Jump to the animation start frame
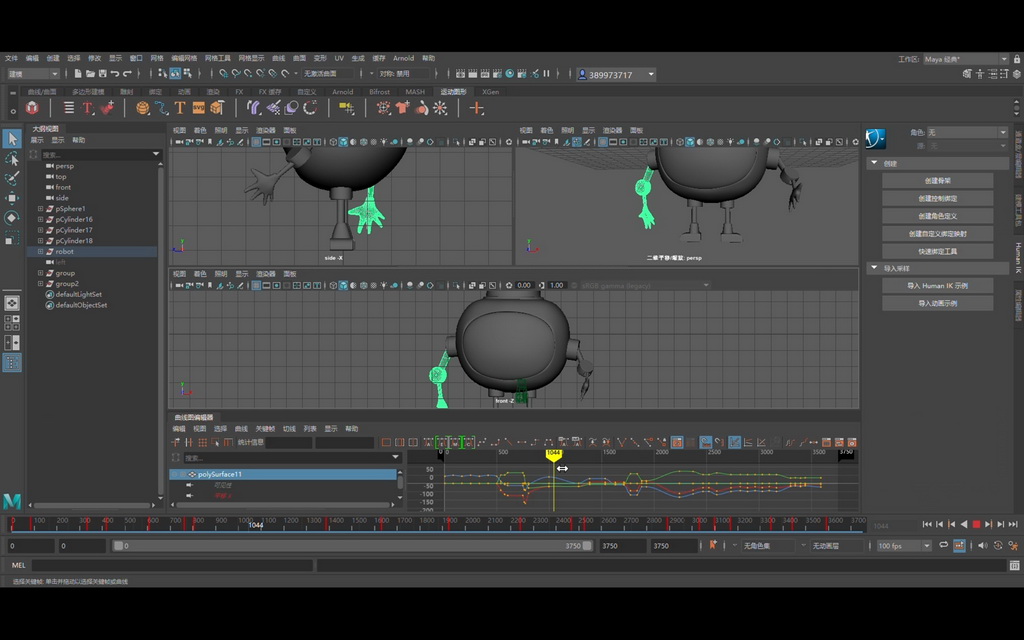This screenshot has height=640, width=1024. tap(927, 524)
